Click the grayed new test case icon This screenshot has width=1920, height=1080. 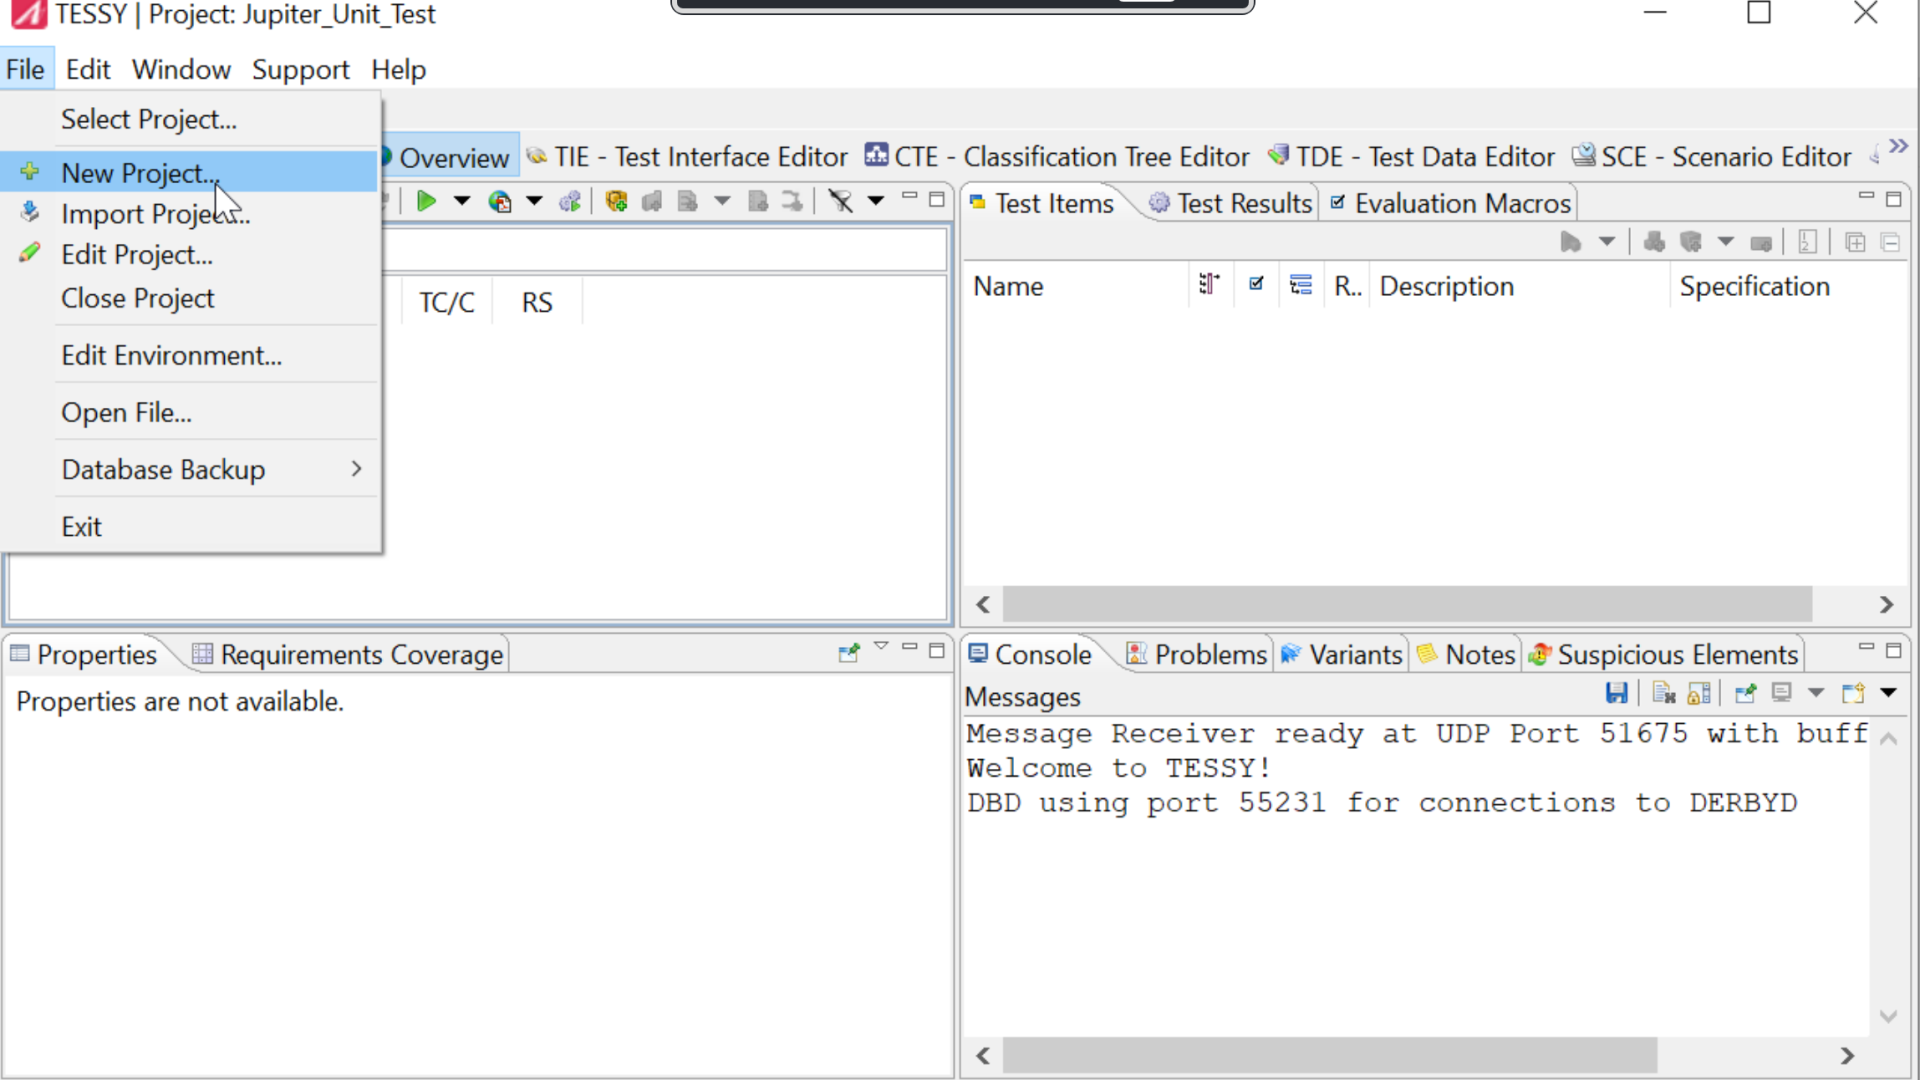[1654, 242]
